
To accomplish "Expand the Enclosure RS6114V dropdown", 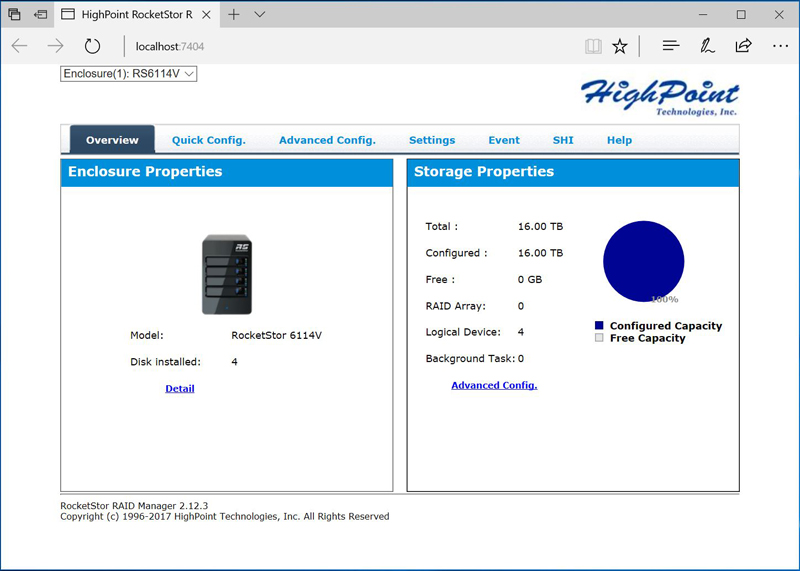I will [x=129, y=73].
